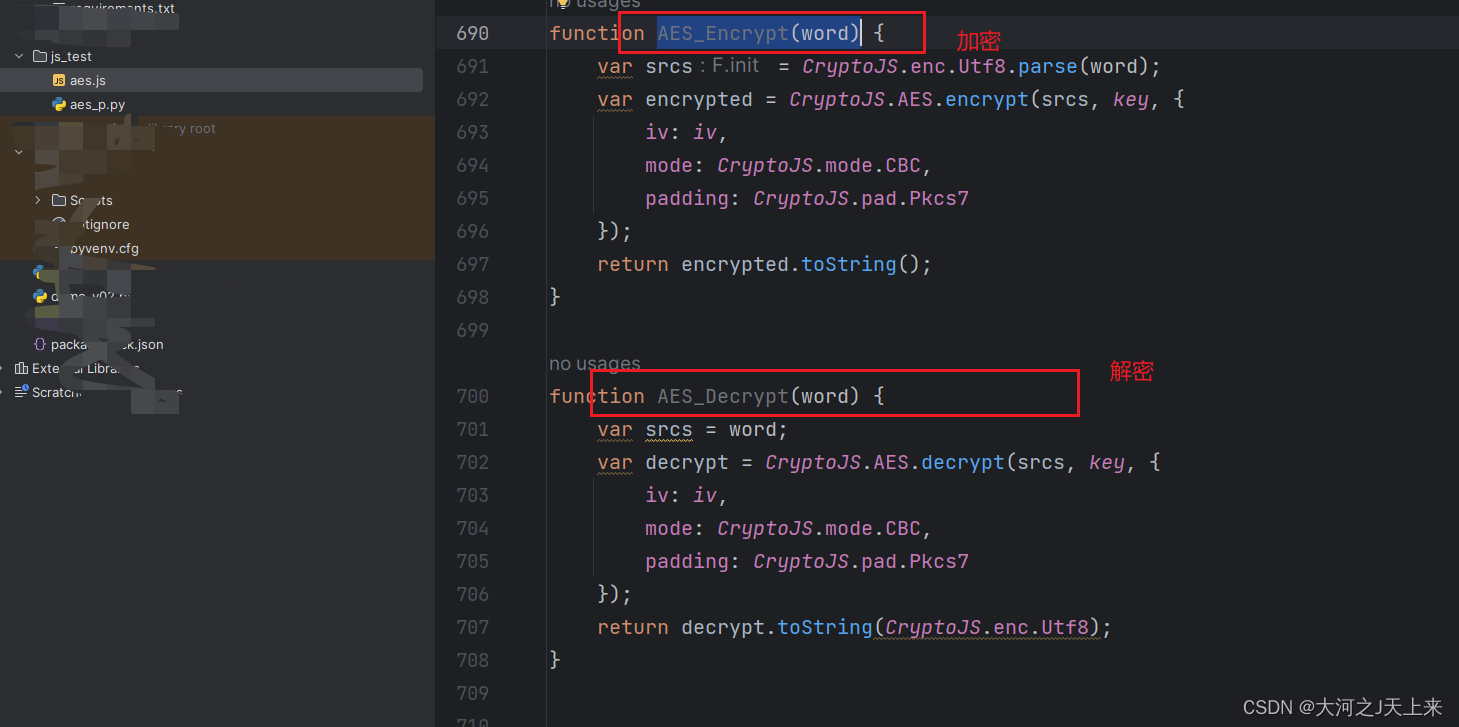The width and height of the screenshot is (1459, 727).
Task: Click the Scratches and Consoles icon
Action: click(x=22, y=392)
